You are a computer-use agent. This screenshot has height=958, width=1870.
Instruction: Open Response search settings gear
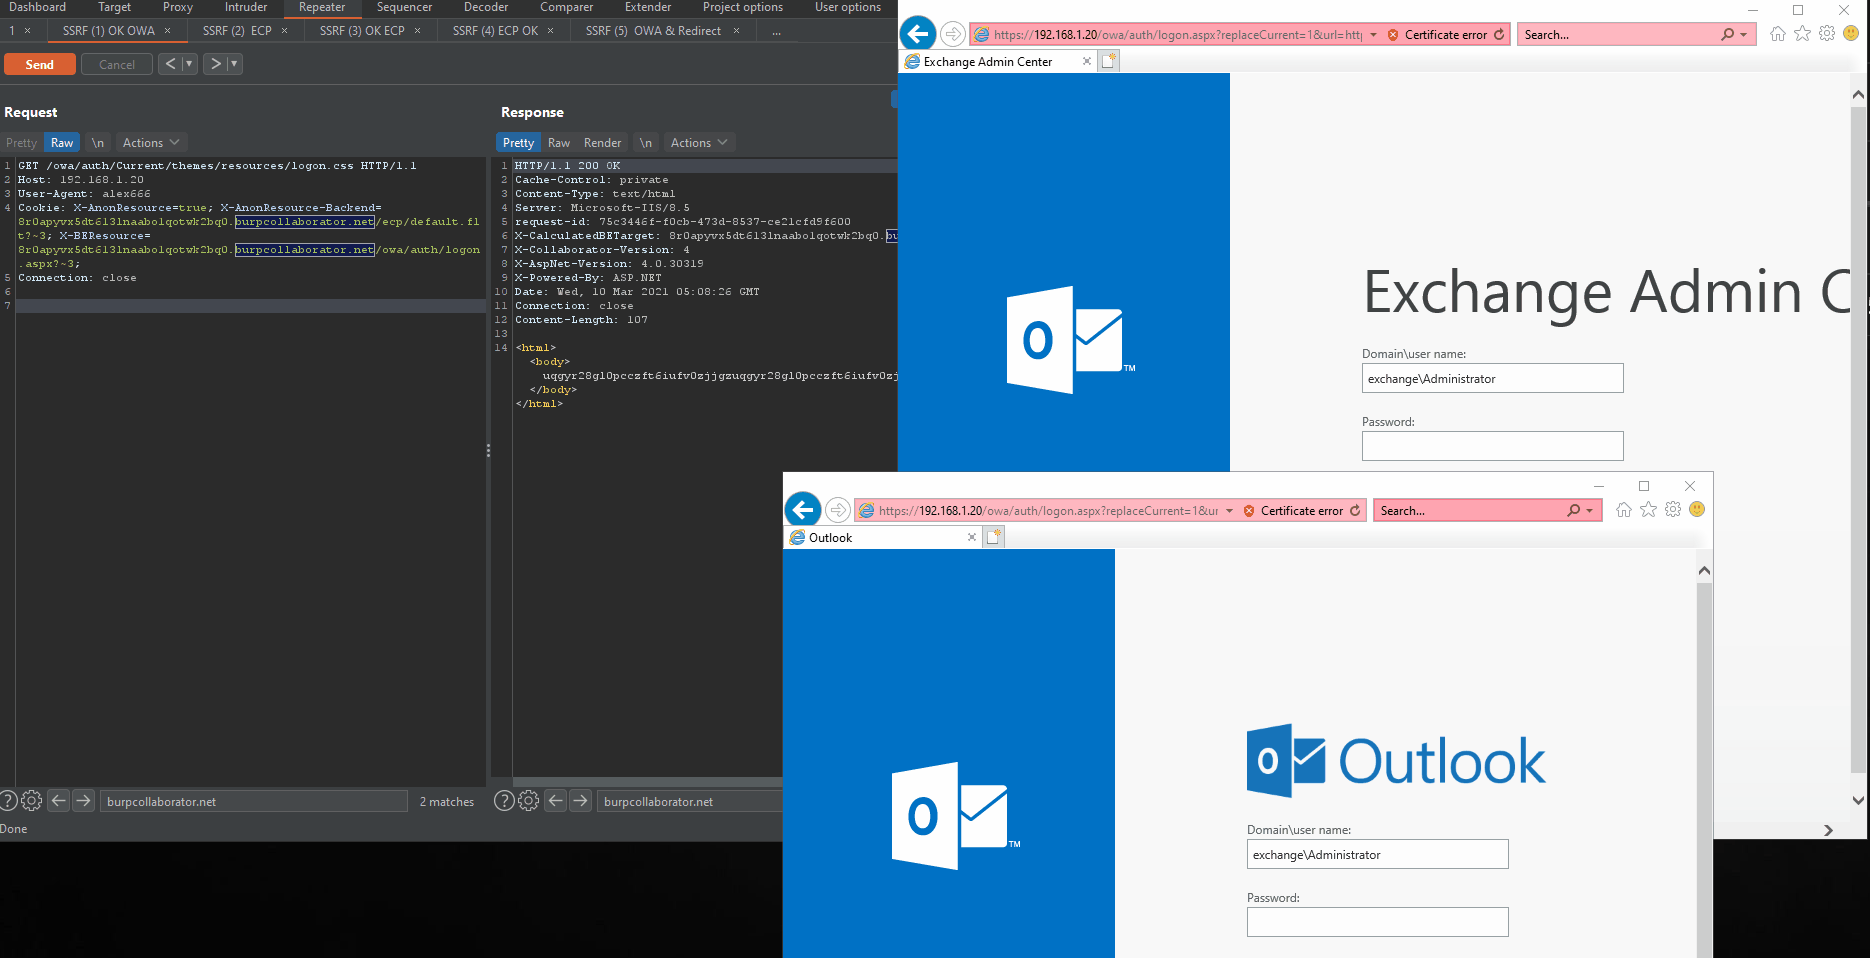point(529,801)
